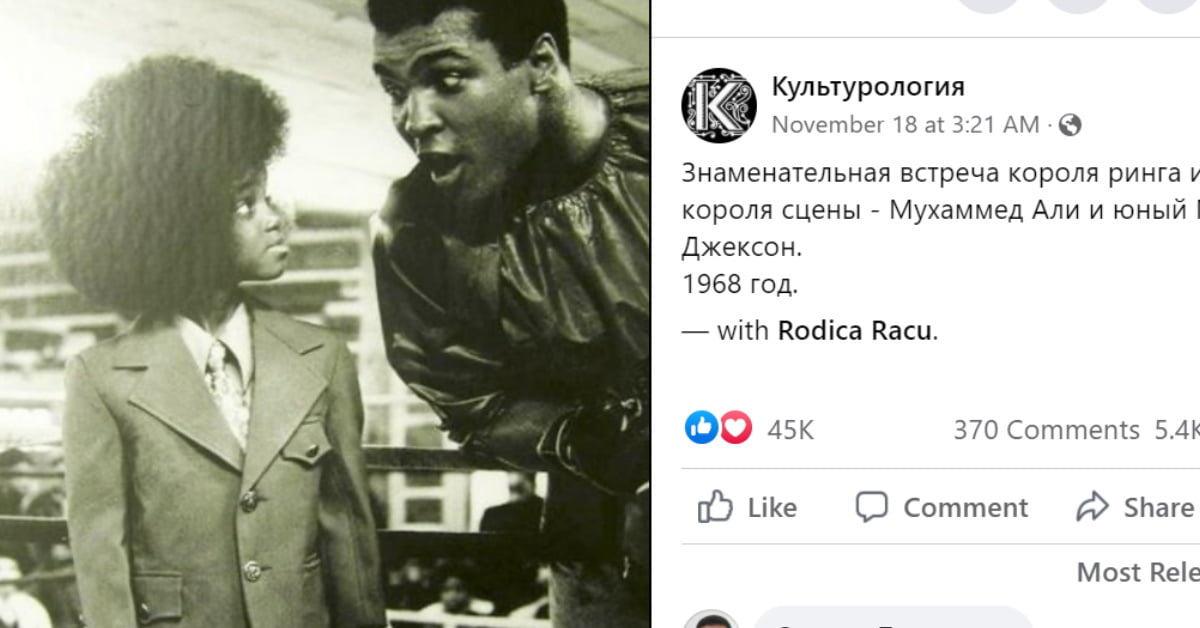Open the black-and-white boxing ring photo
Viewport: 1200px width, 628px height.
point(325,314)
